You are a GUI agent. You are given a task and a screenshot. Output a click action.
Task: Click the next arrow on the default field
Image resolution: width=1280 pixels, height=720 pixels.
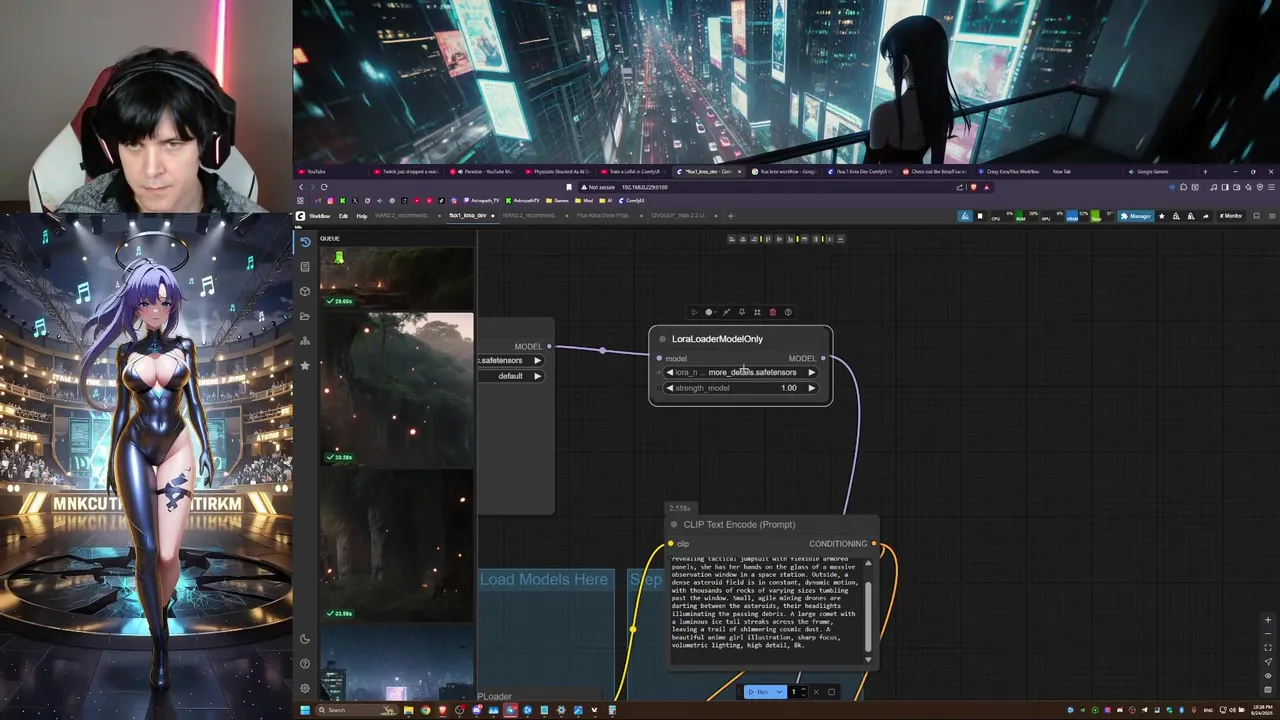tap(537, 376)
